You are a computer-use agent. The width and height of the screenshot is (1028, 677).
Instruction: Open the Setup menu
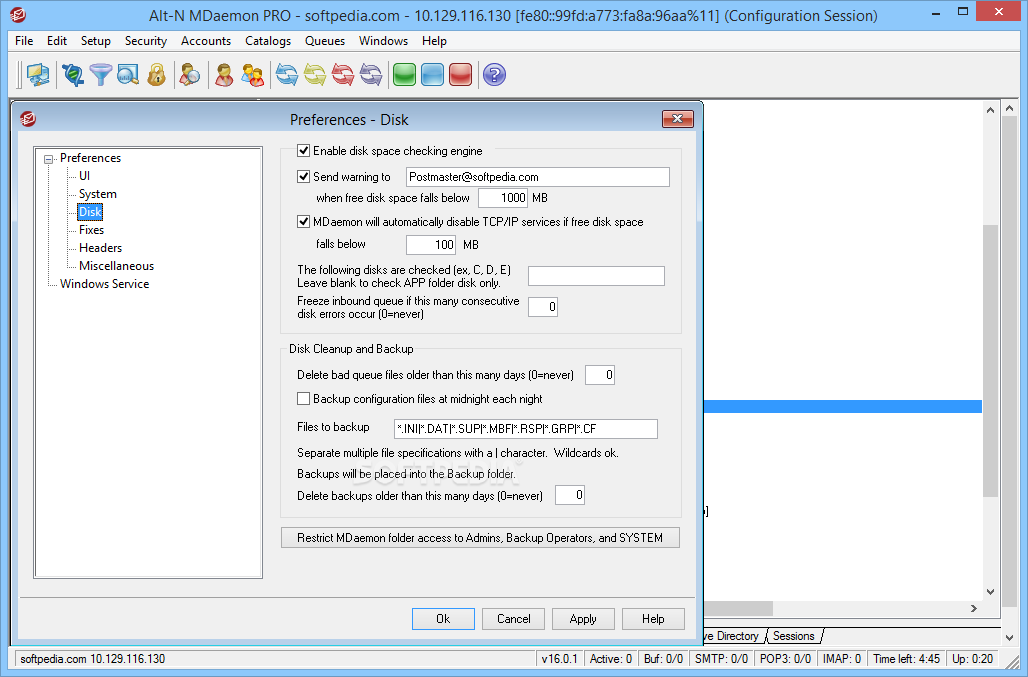(x=96, y=41)
